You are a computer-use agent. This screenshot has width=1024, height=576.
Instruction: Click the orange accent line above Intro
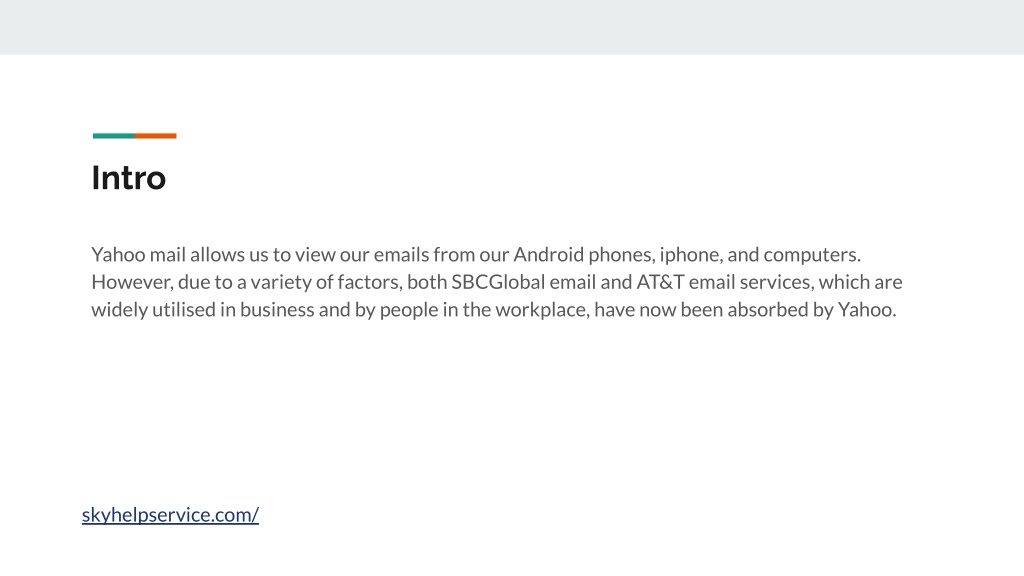[x=156, y=136]
